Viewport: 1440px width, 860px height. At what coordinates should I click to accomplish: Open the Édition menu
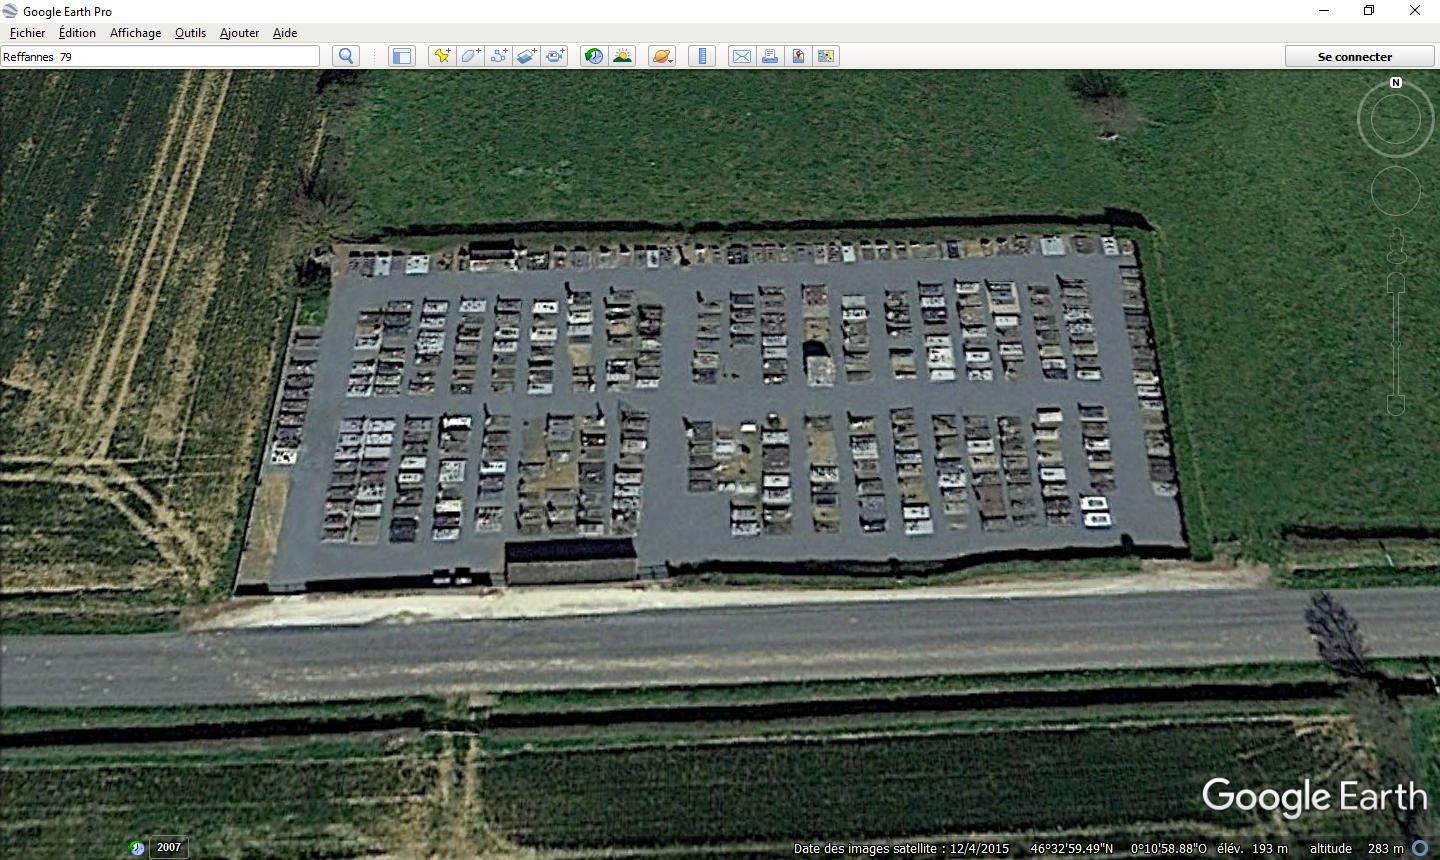[77, 33]
